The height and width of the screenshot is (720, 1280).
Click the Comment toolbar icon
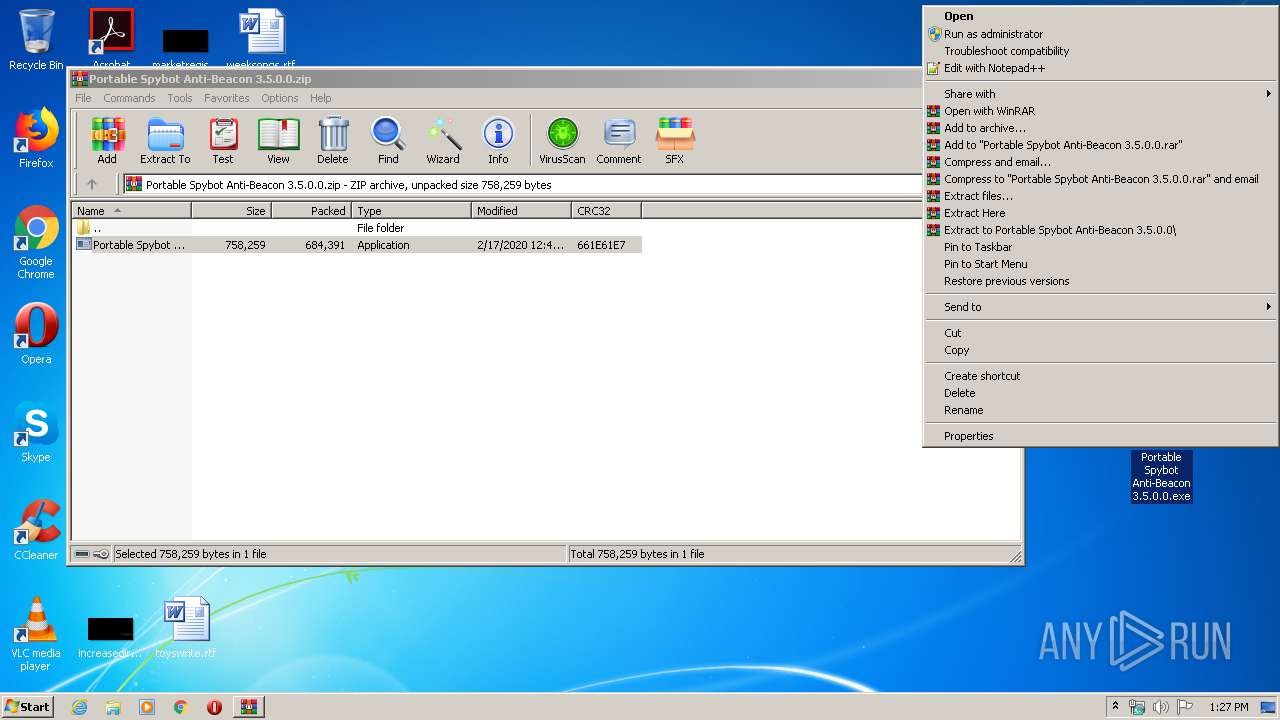coord(619,141)
